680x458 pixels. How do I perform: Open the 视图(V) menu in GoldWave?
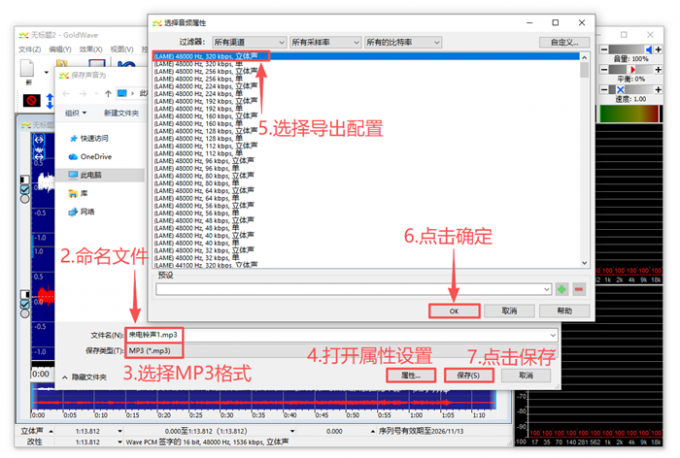pos(122,49)
